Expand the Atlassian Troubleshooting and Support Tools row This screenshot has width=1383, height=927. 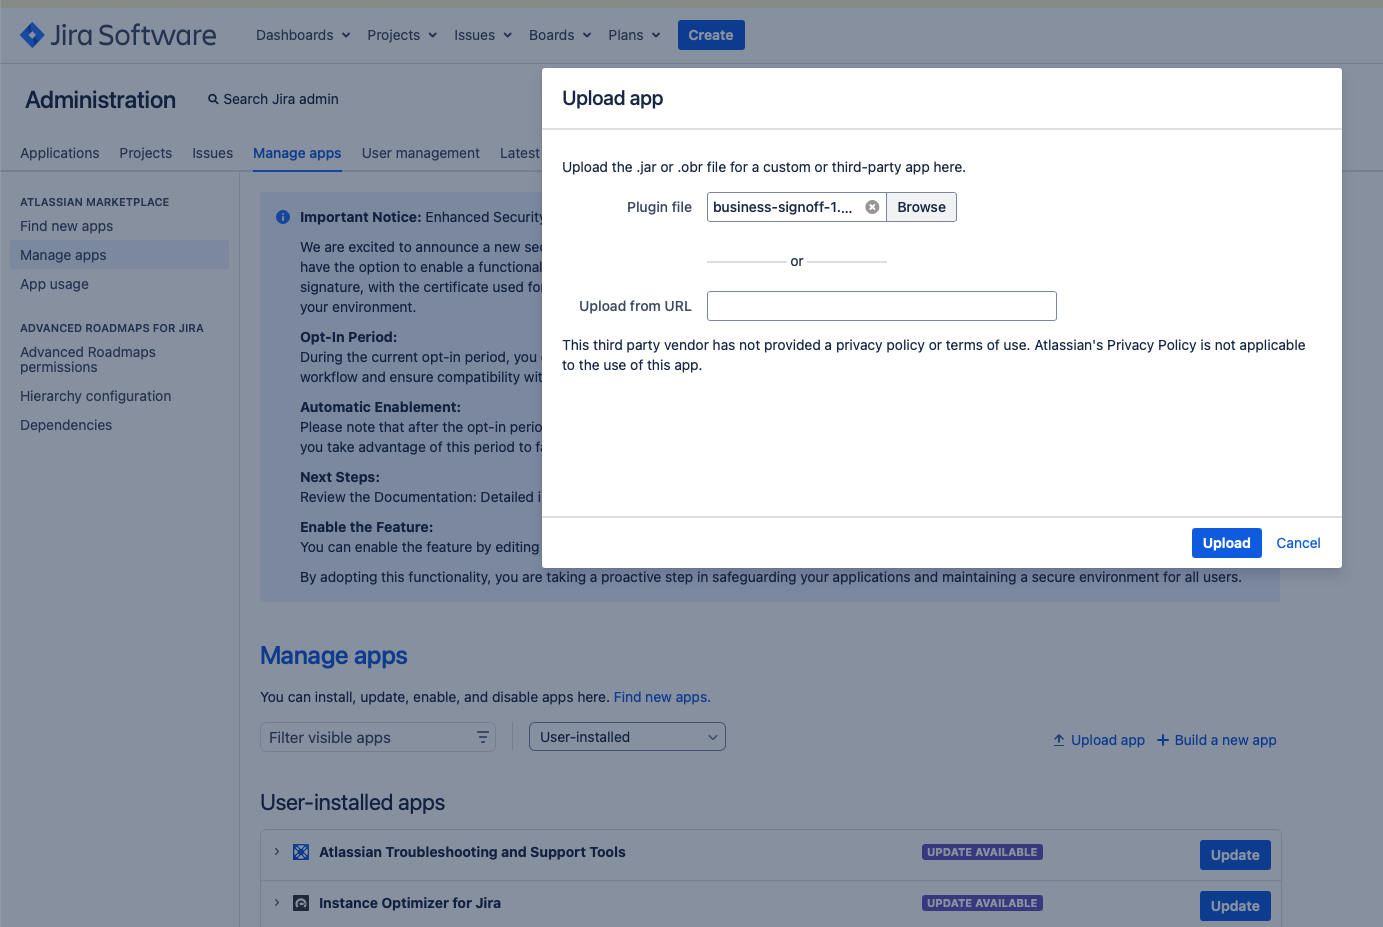coord(277,852)
